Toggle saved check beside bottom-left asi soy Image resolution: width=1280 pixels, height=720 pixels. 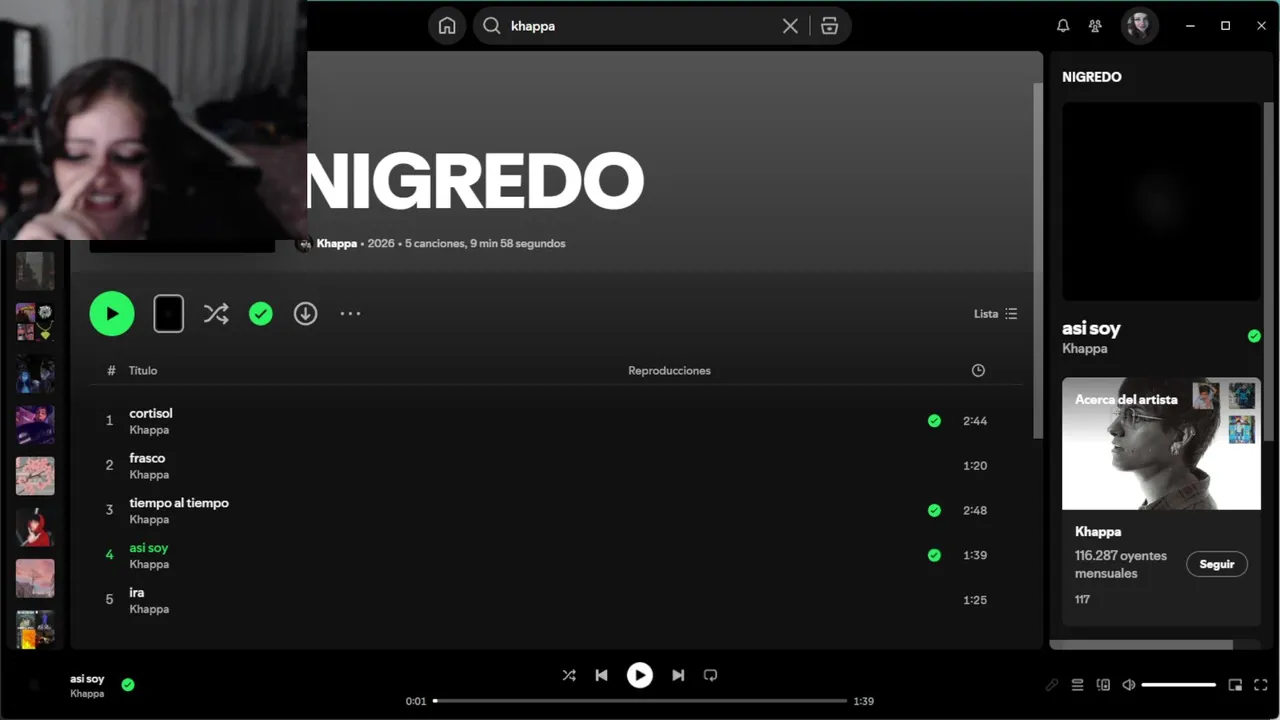[128, 685]
